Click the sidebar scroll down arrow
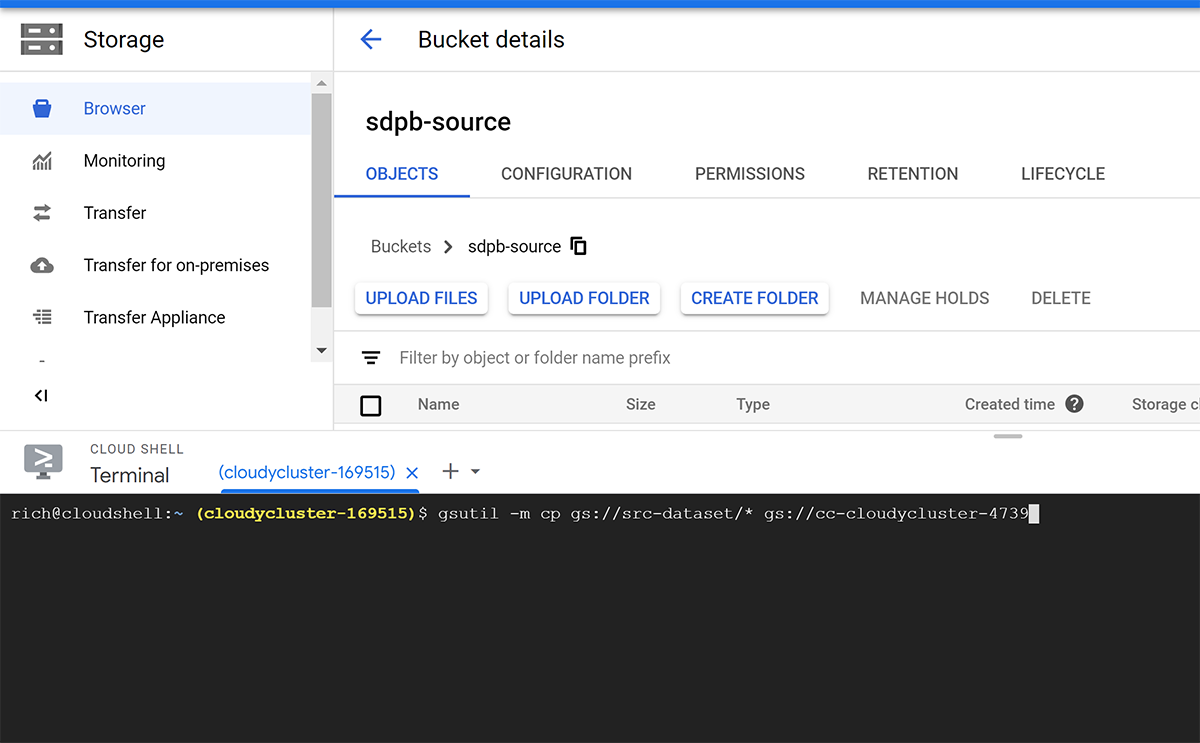Screen dimensions: 1200x743 tap(321, 351)
